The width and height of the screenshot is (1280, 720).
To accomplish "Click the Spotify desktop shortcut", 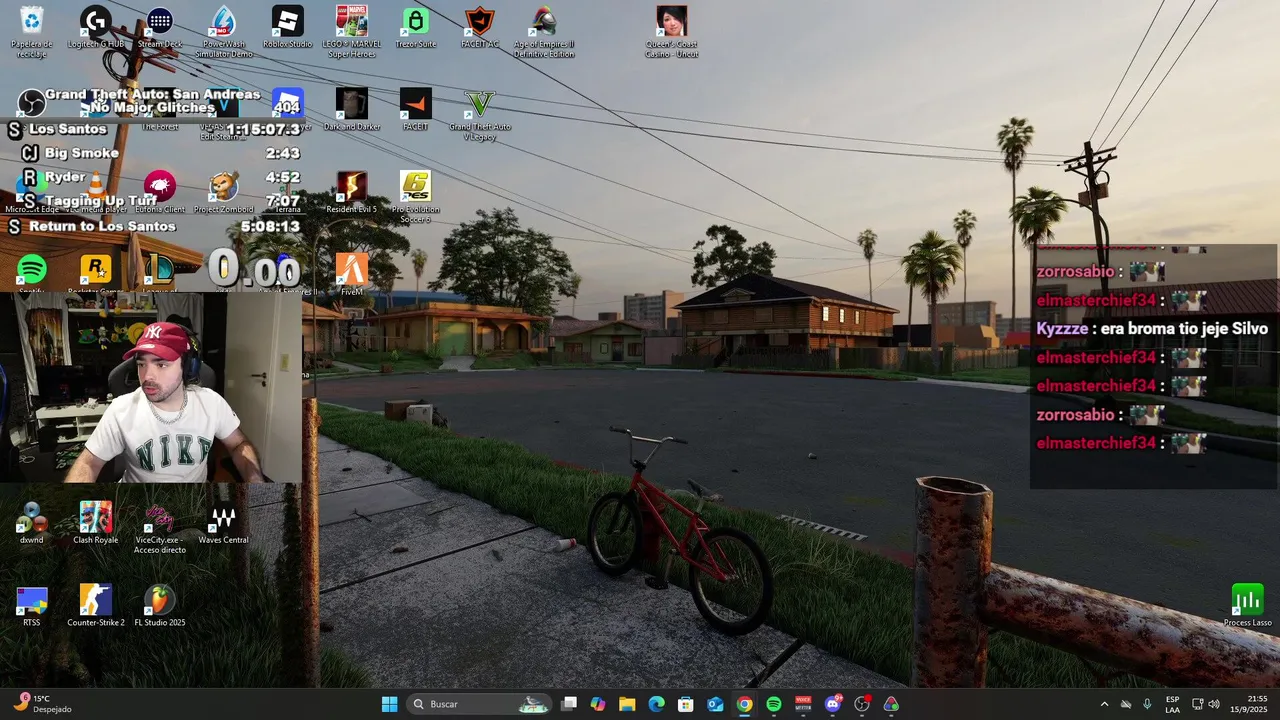I will point(32,270).
